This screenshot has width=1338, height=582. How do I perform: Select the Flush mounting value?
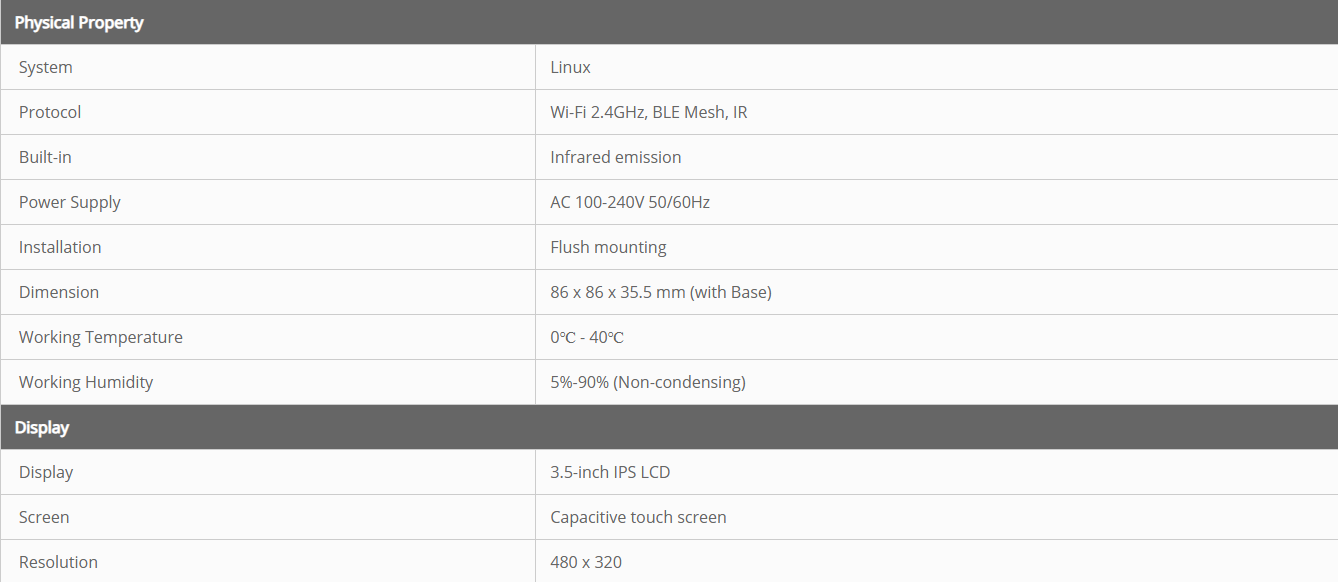pos(608,247)
